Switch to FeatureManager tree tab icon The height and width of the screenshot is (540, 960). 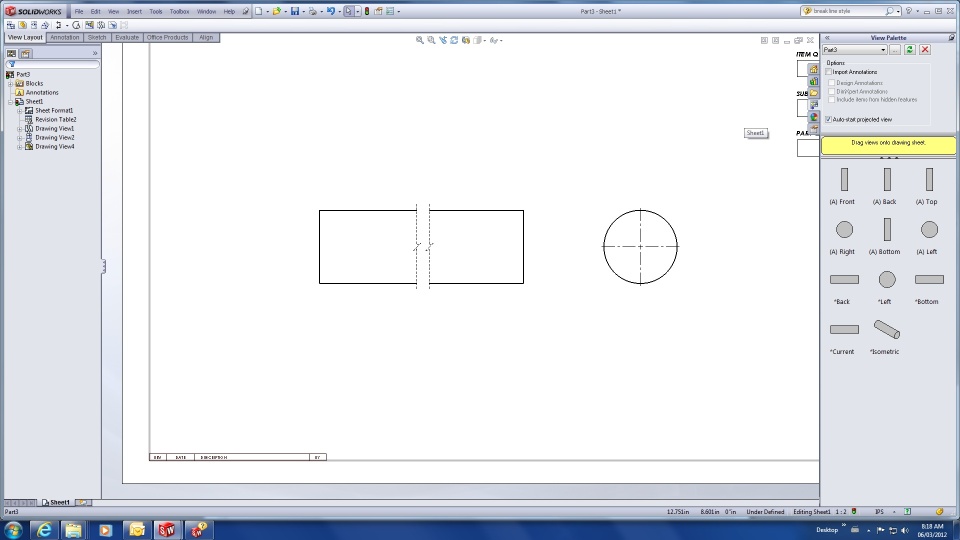12,54
